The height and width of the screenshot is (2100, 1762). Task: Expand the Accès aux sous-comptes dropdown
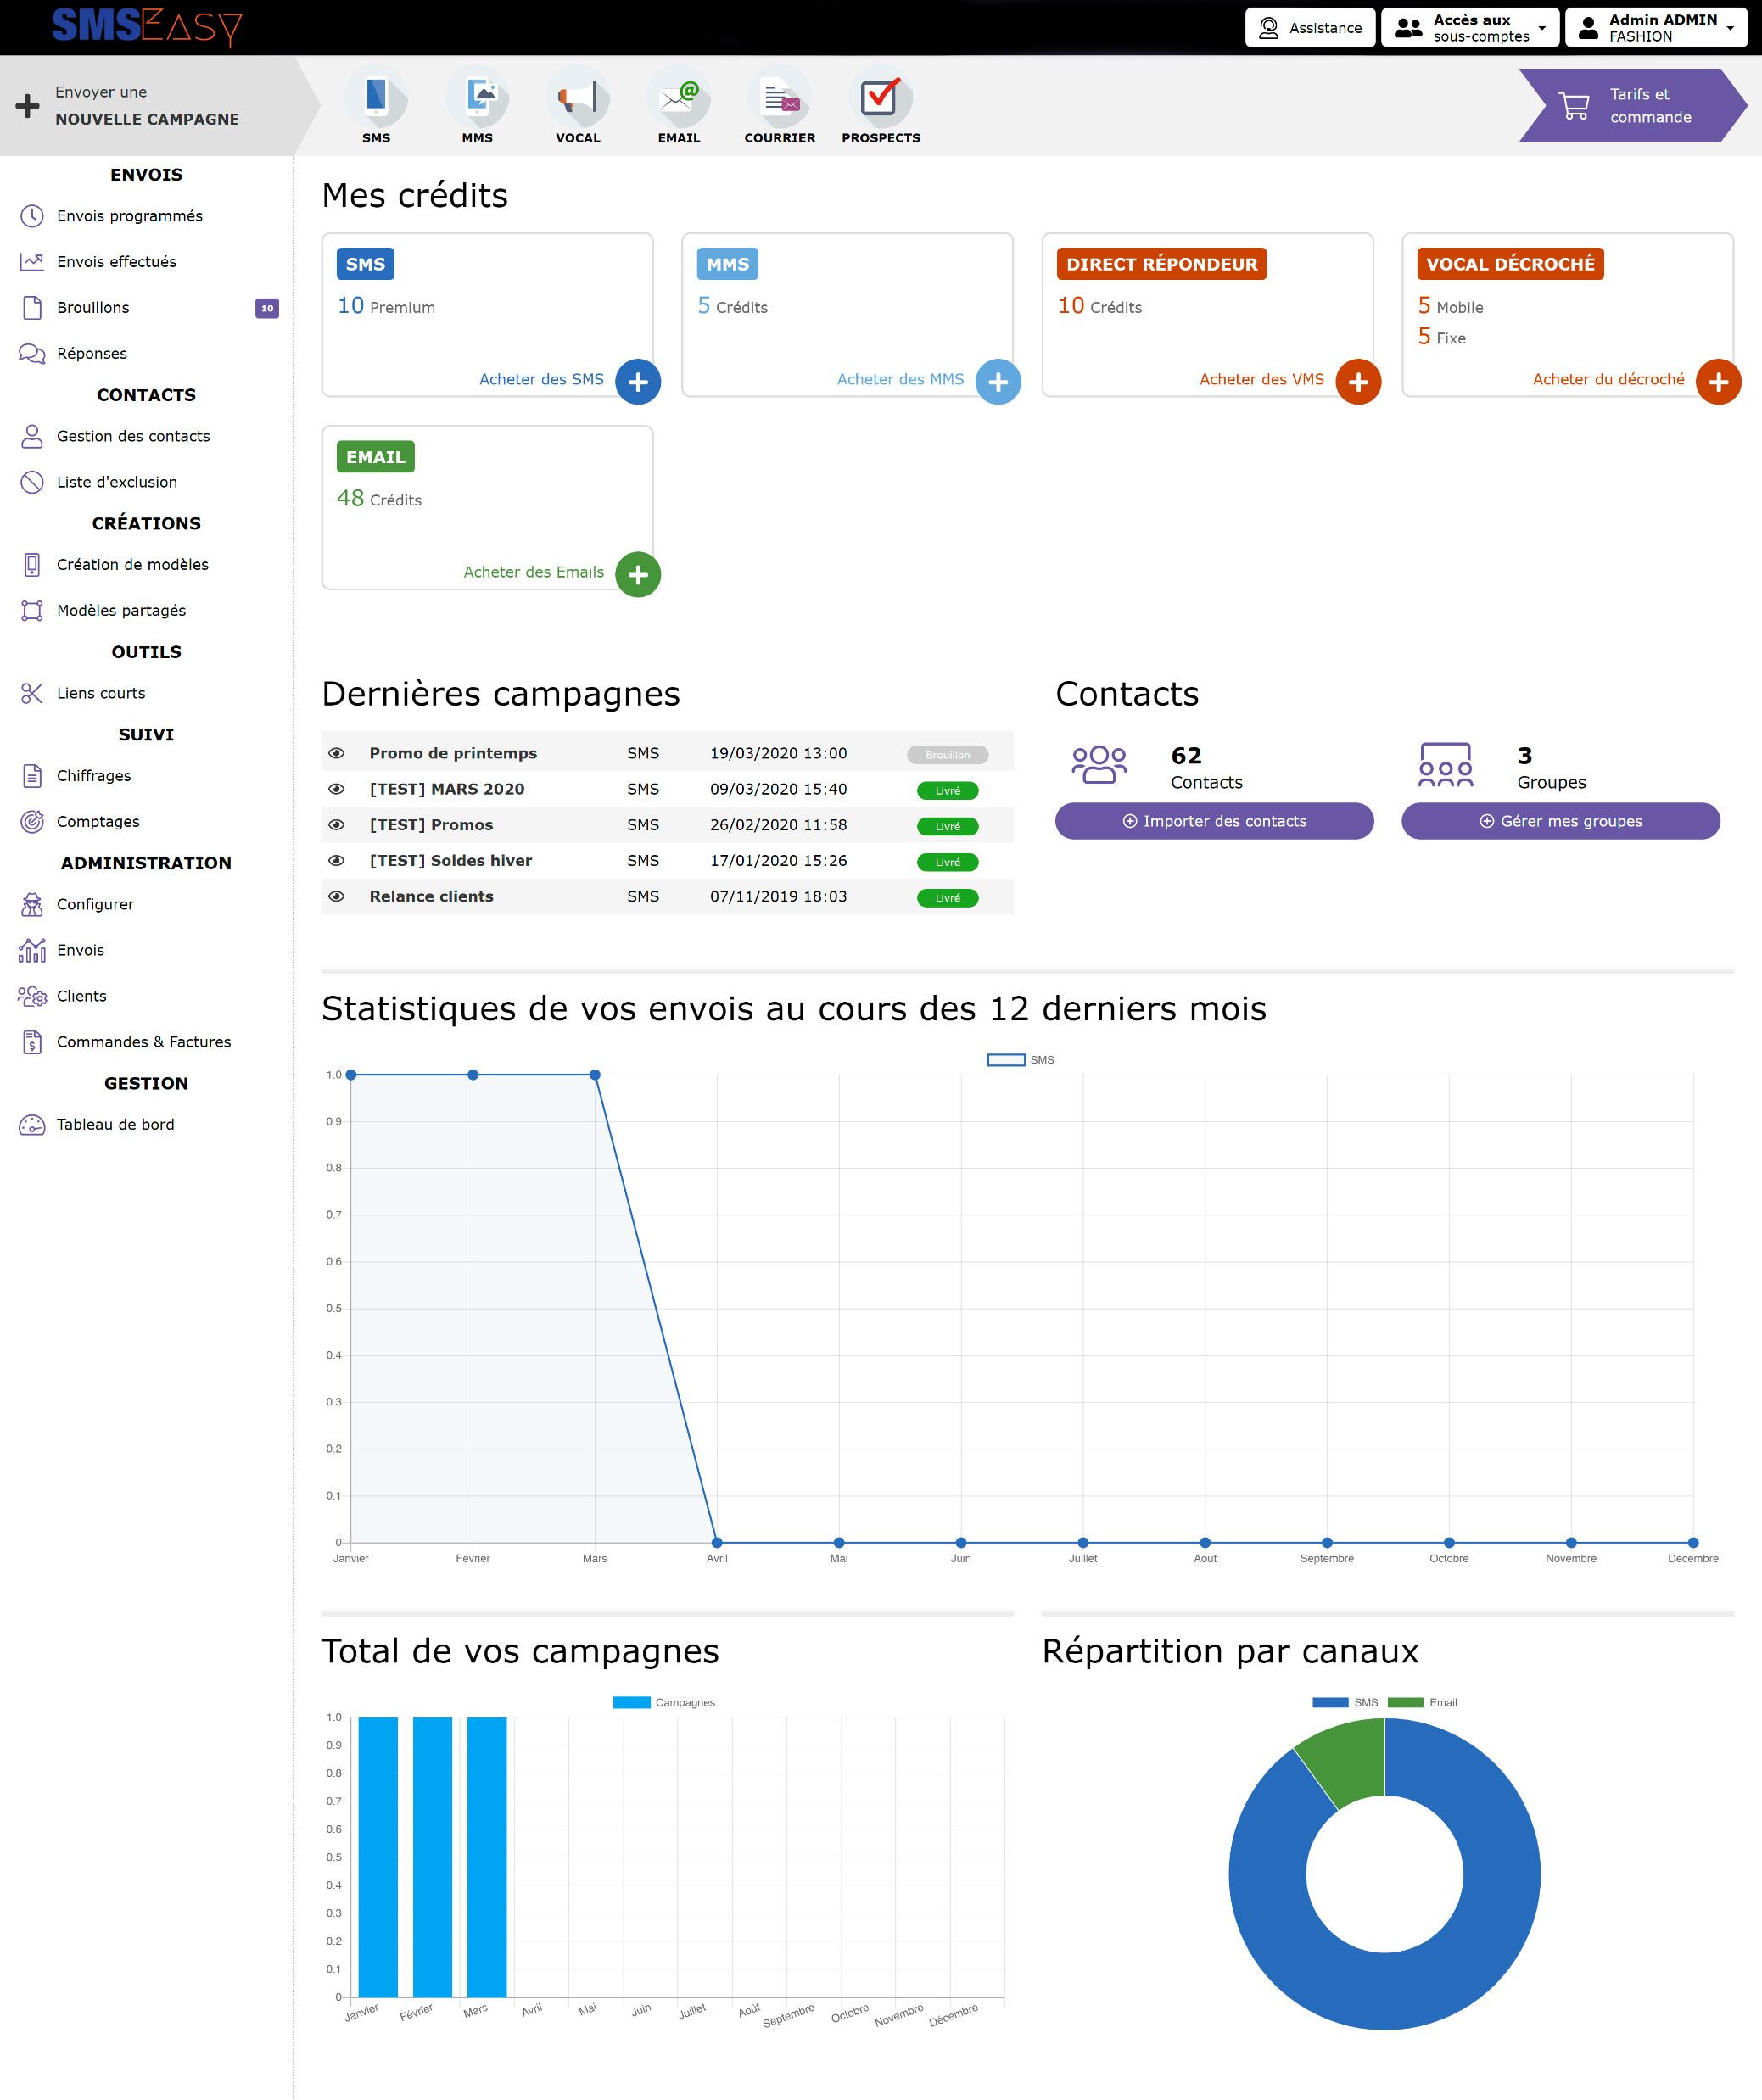[x=1469, y=28]
